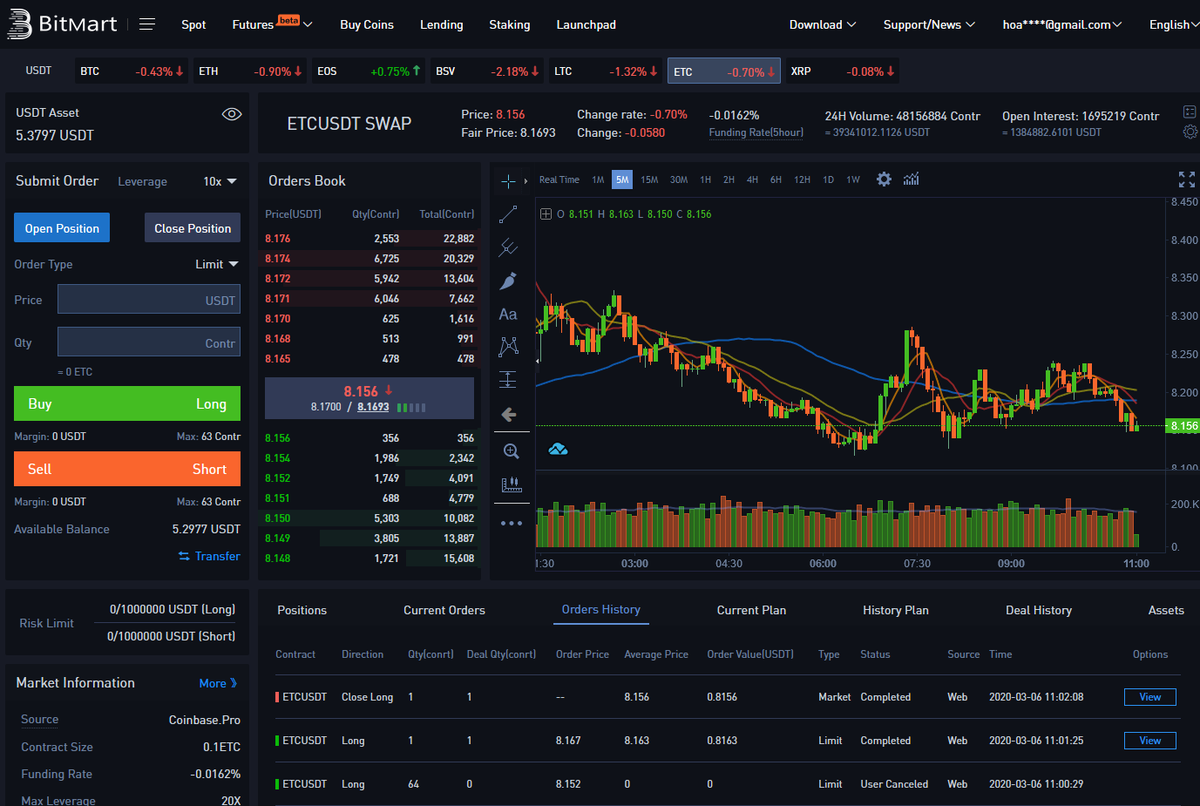Open the hamburger menu next to BitMart logo
Screen dimensions: 1200x806
click(147, 24)
